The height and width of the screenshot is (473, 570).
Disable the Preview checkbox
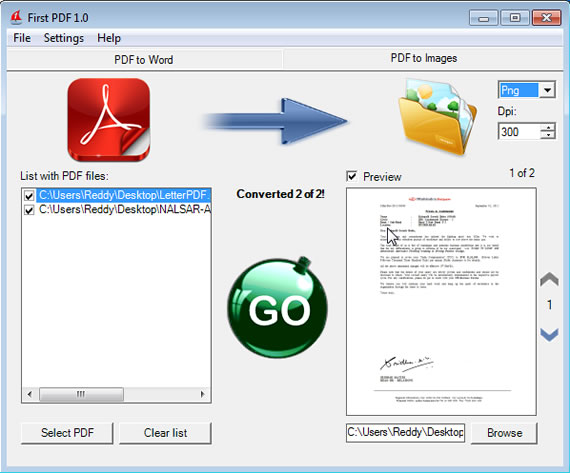[x=352, y=177]
